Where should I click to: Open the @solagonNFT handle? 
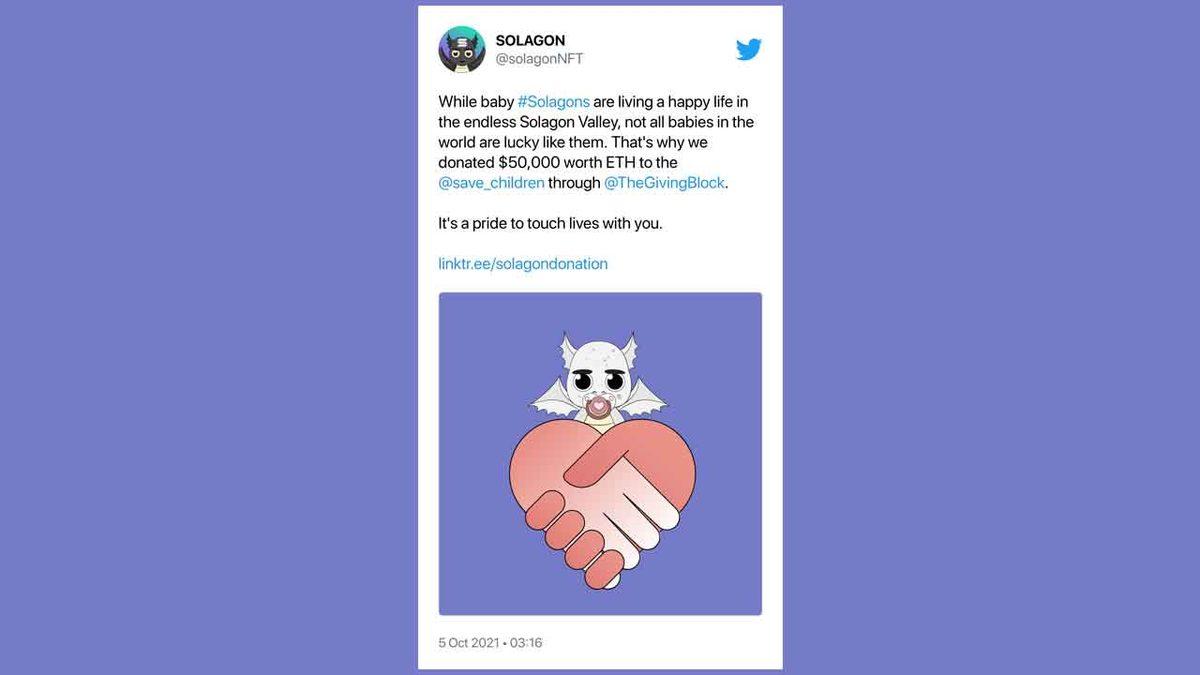pos(539,59)
